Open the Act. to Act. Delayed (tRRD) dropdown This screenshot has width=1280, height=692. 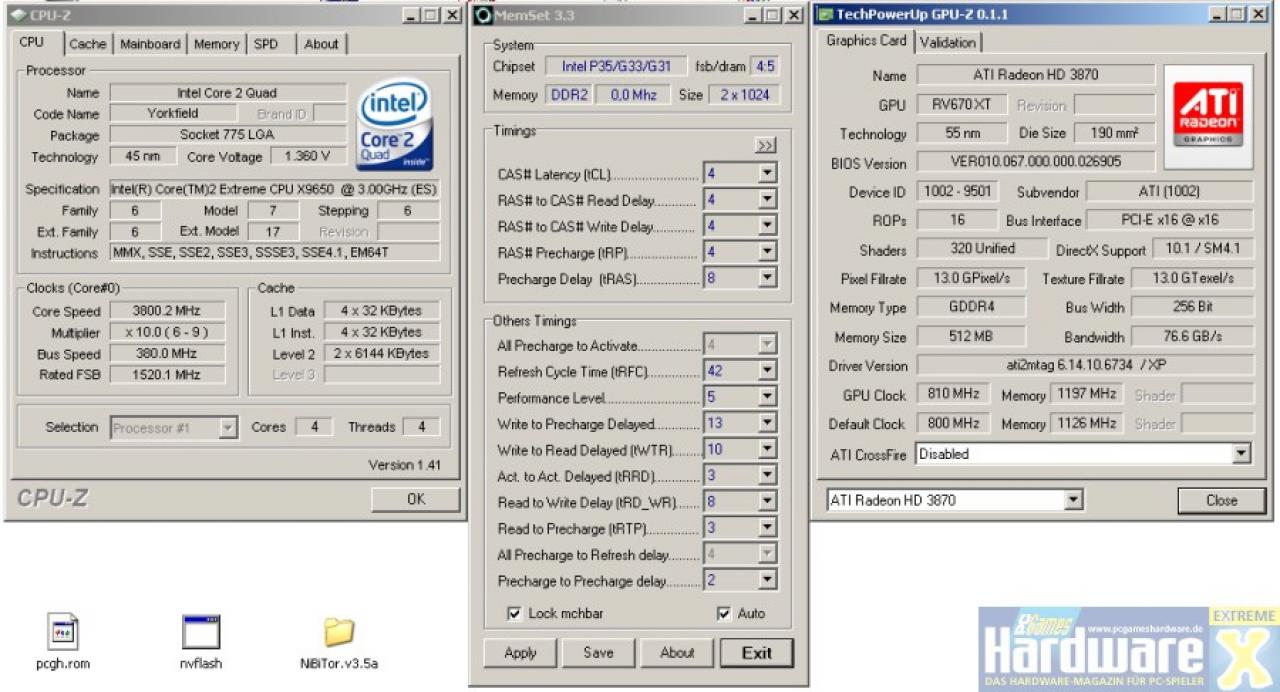click(767, 475)
